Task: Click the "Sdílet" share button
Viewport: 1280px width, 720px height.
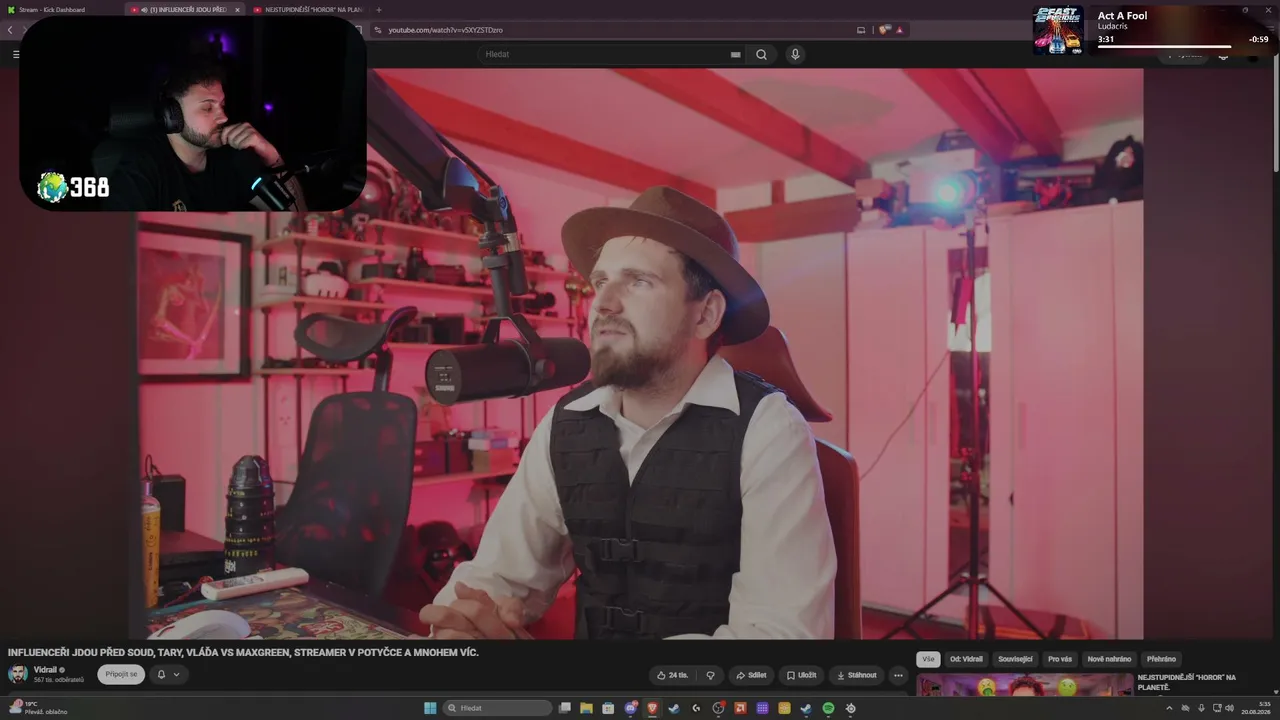Action: pyautogui.click(x=751, y=675)
